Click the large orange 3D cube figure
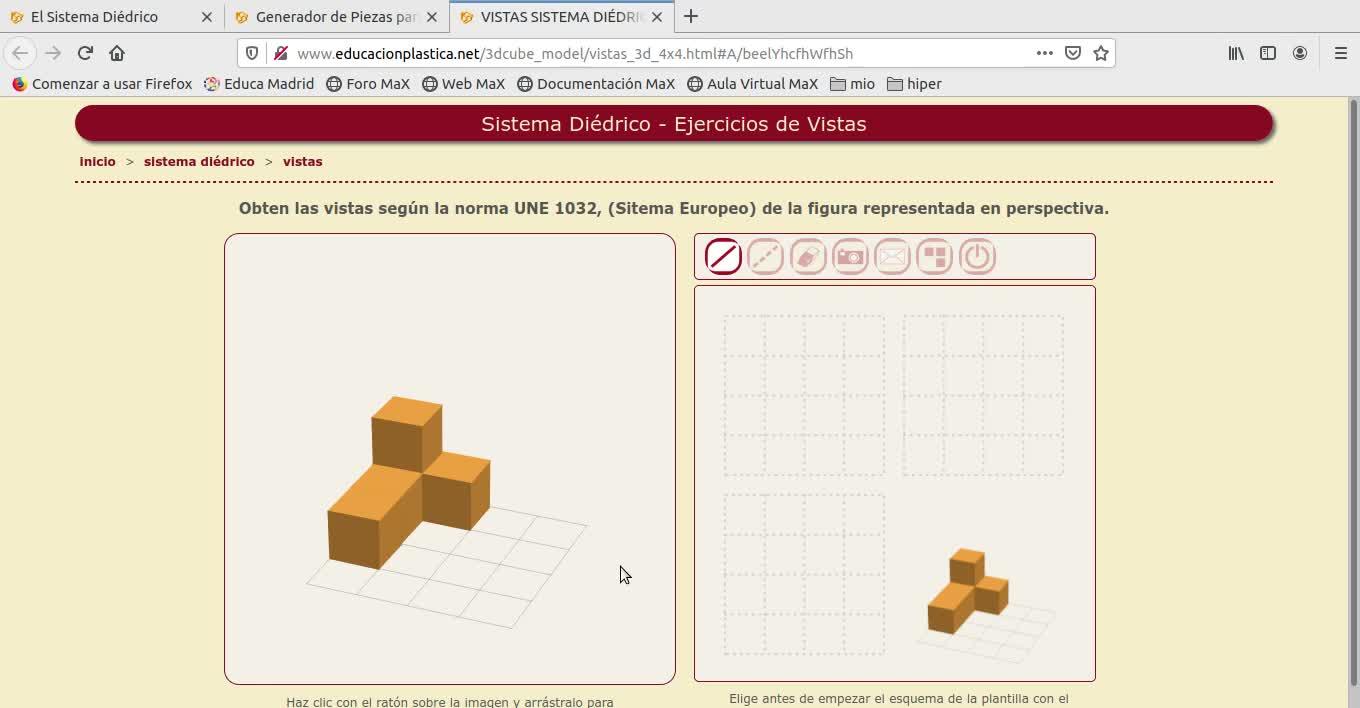 coord(409,482)
